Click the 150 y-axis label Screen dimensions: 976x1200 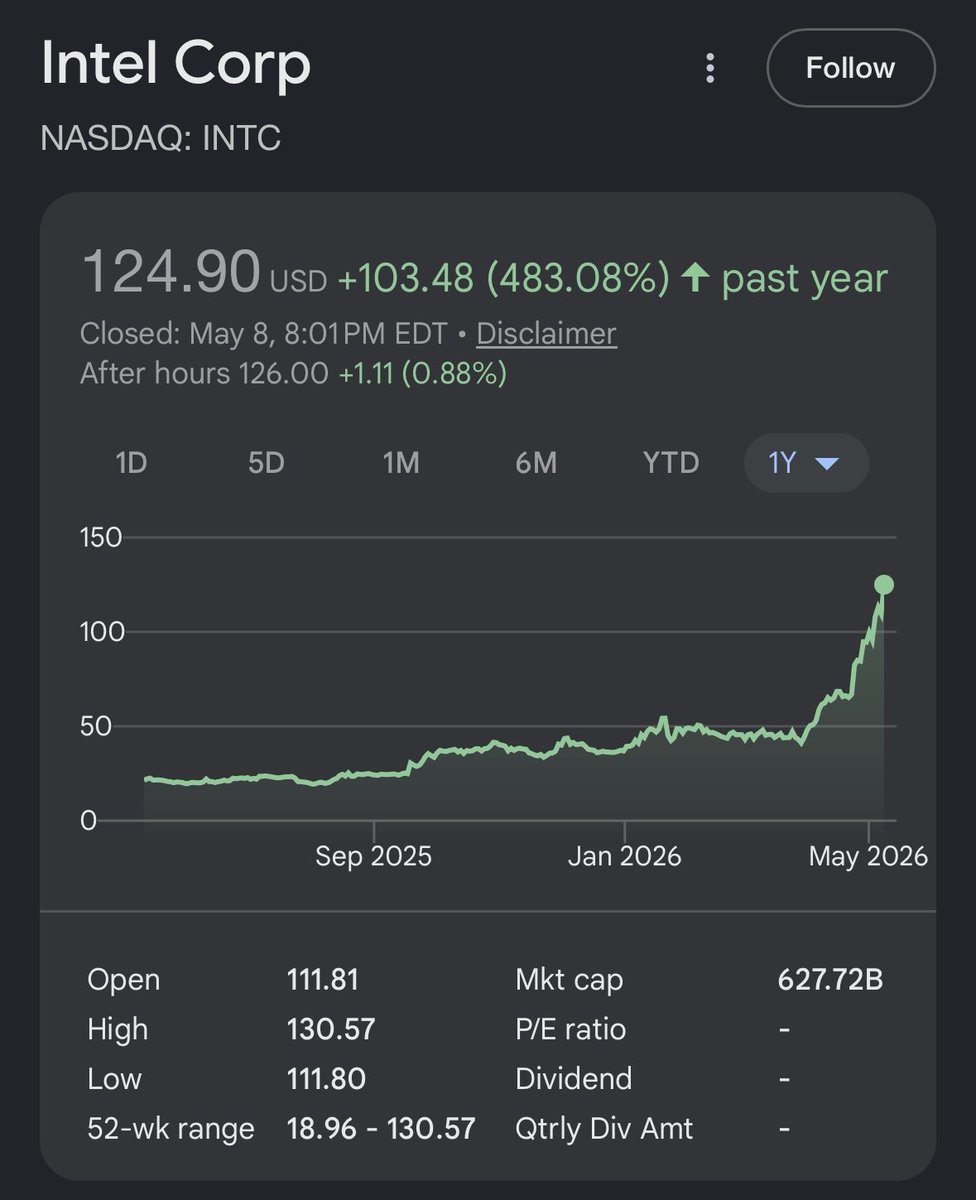(100, 538)
